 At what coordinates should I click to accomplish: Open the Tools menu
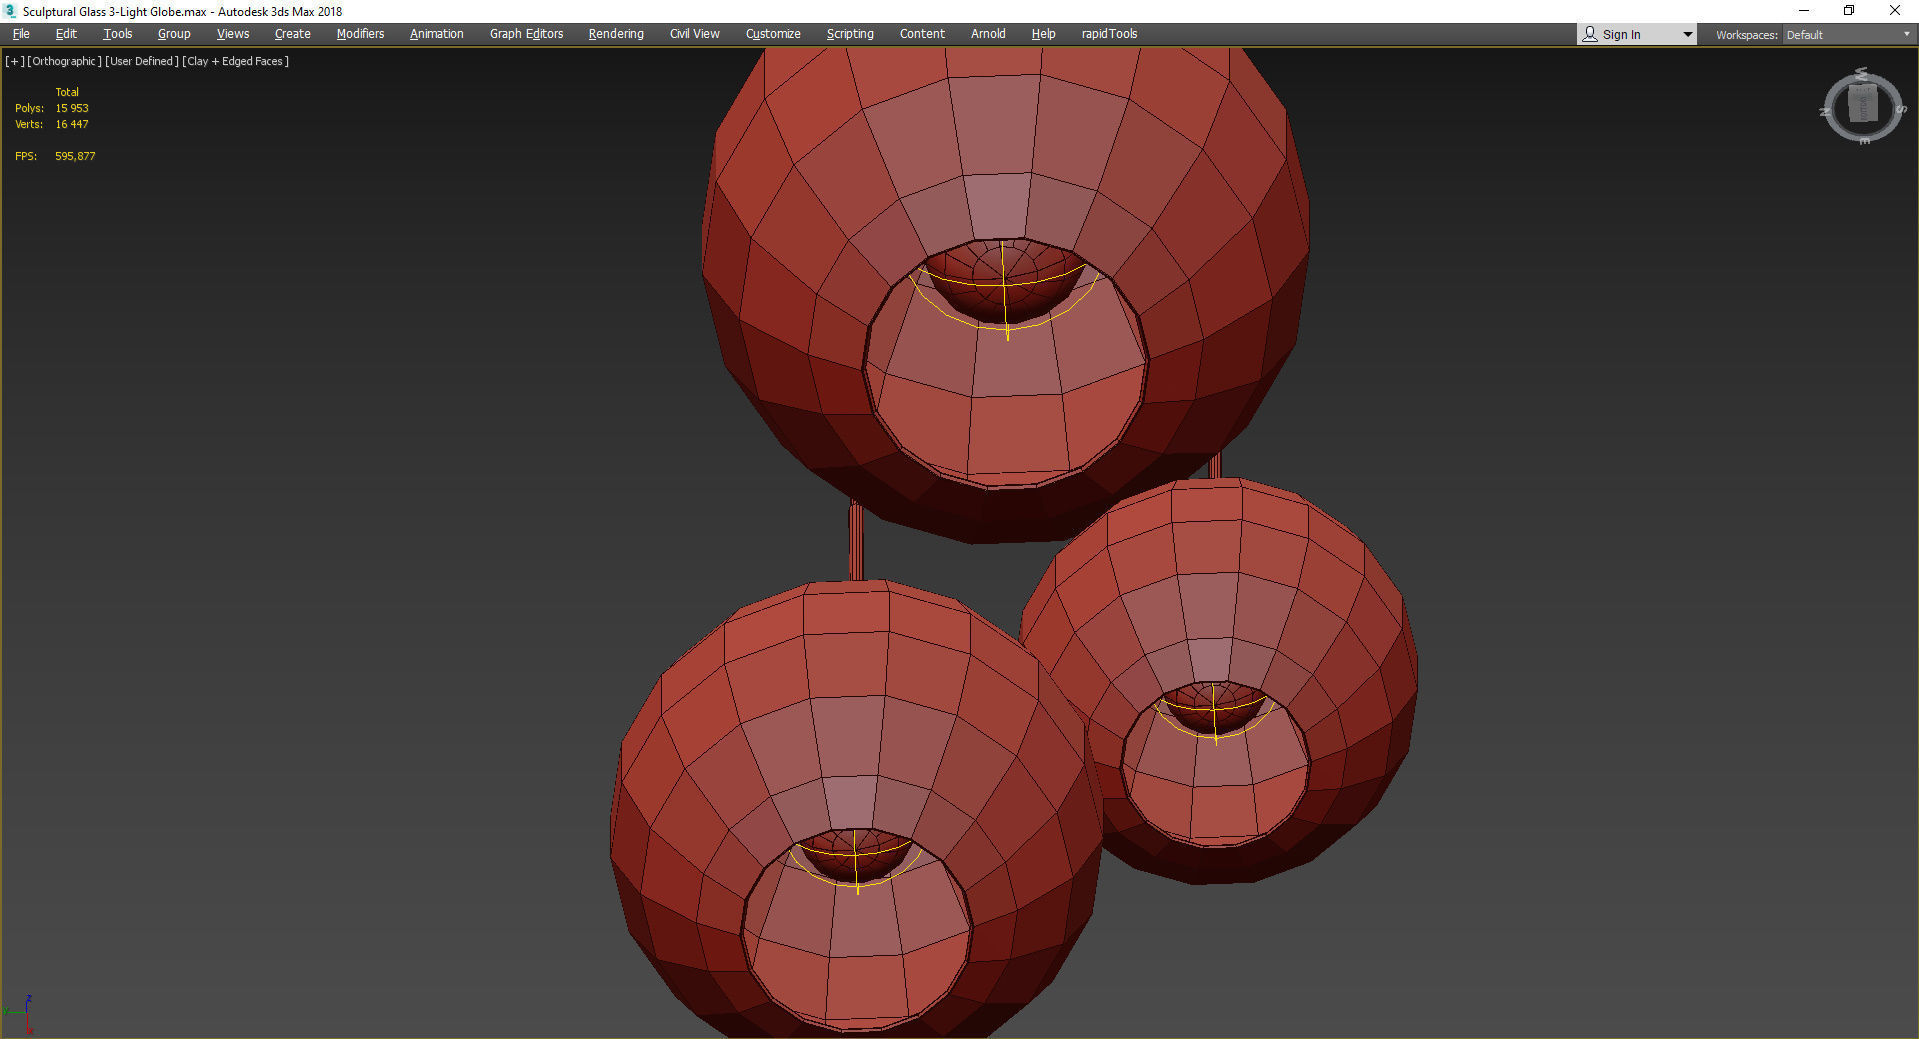point(117,34)
